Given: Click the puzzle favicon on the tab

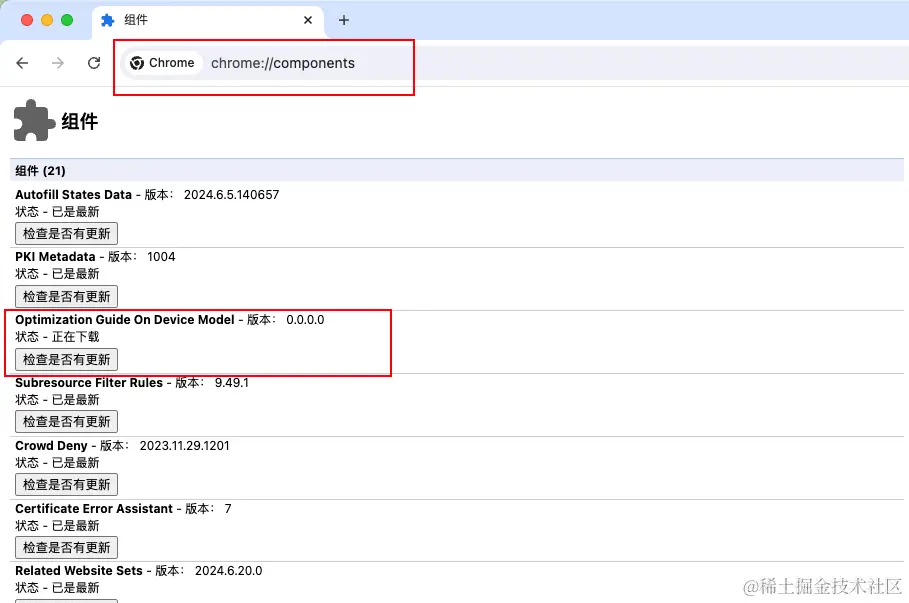Looking at the screenshot, I should [x=107, y=20].
